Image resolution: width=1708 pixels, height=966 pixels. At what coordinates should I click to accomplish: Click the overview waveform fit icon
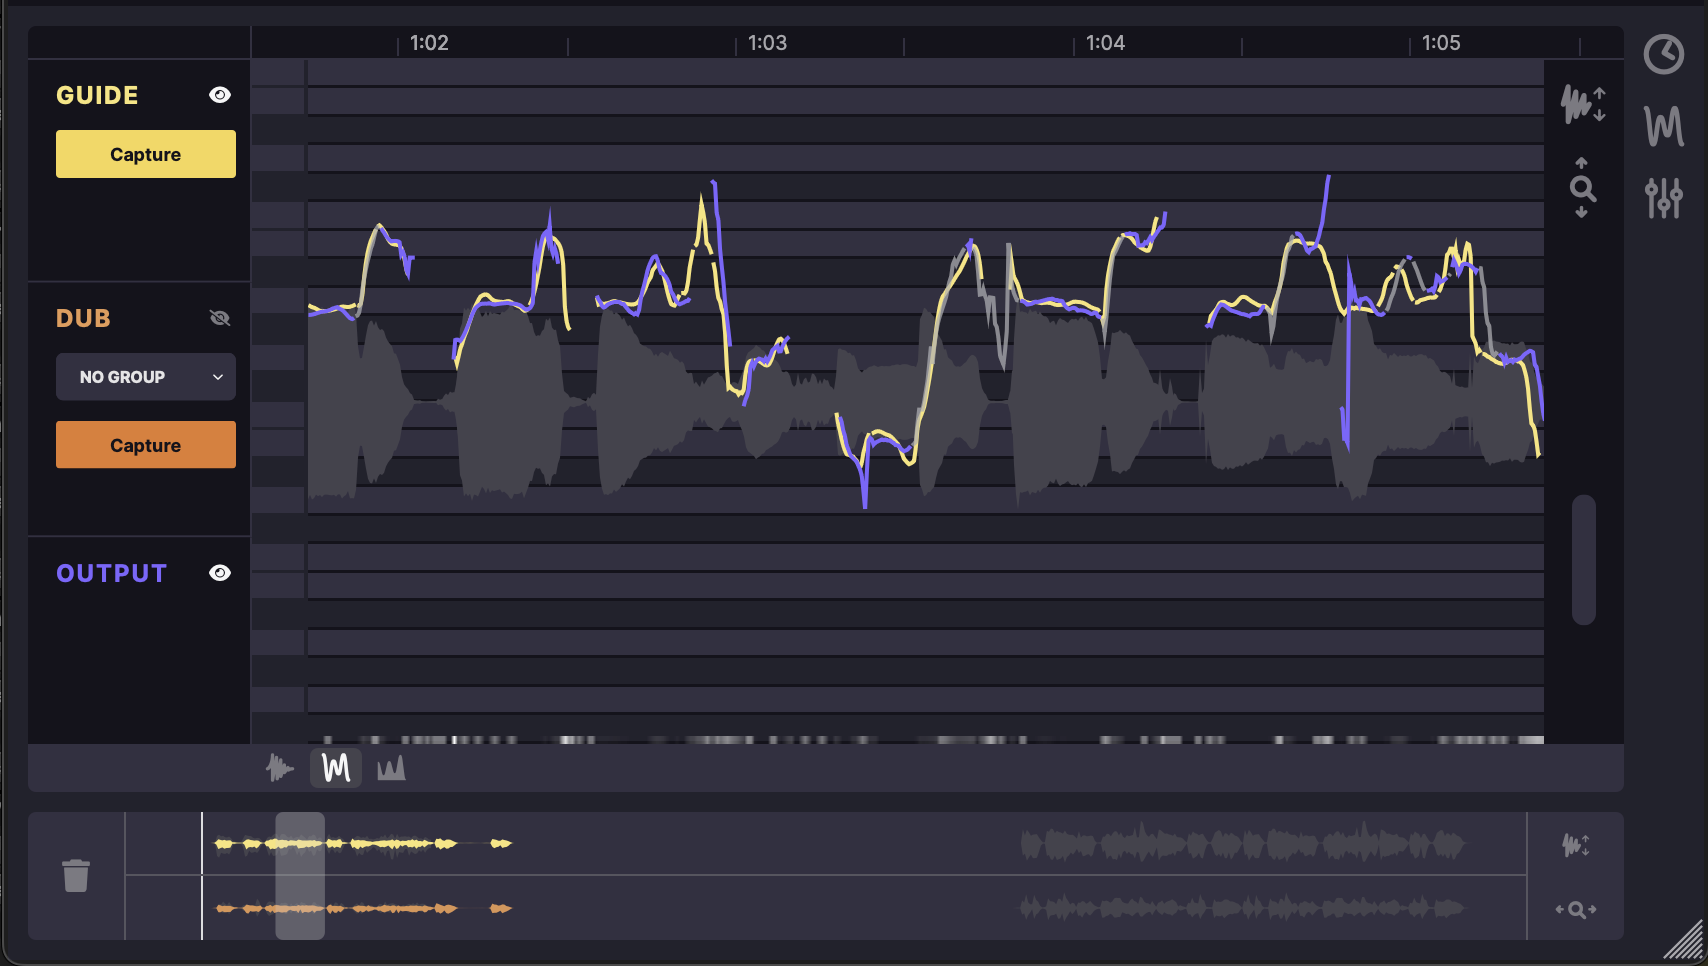coord(1576,845)
